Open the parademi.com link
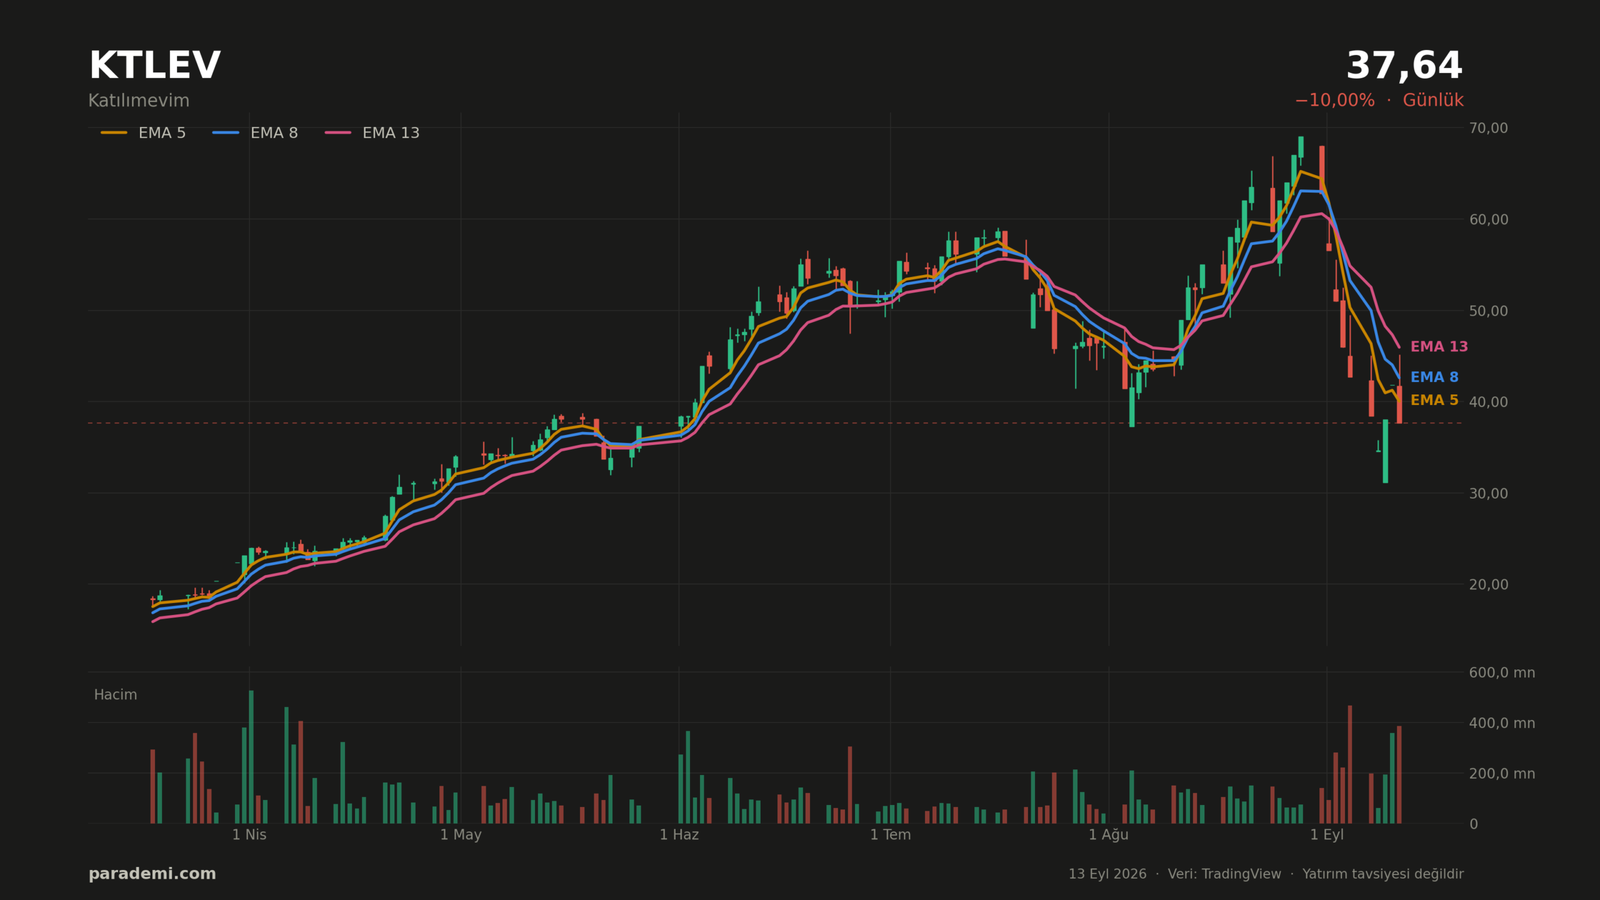Viewport: 1600px width, 900px height. [152, 874]
